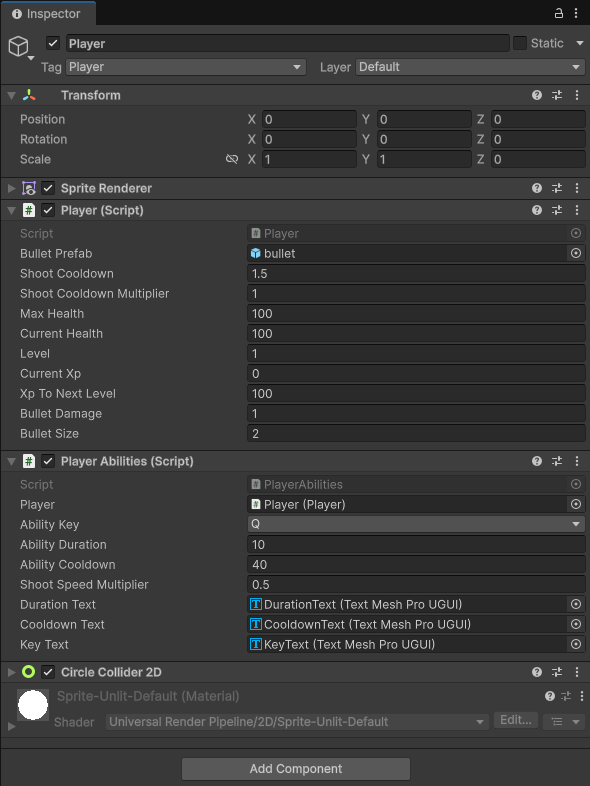Click the Position X field
The height and width of the screenshot is (786, 590).
point(309,119)
